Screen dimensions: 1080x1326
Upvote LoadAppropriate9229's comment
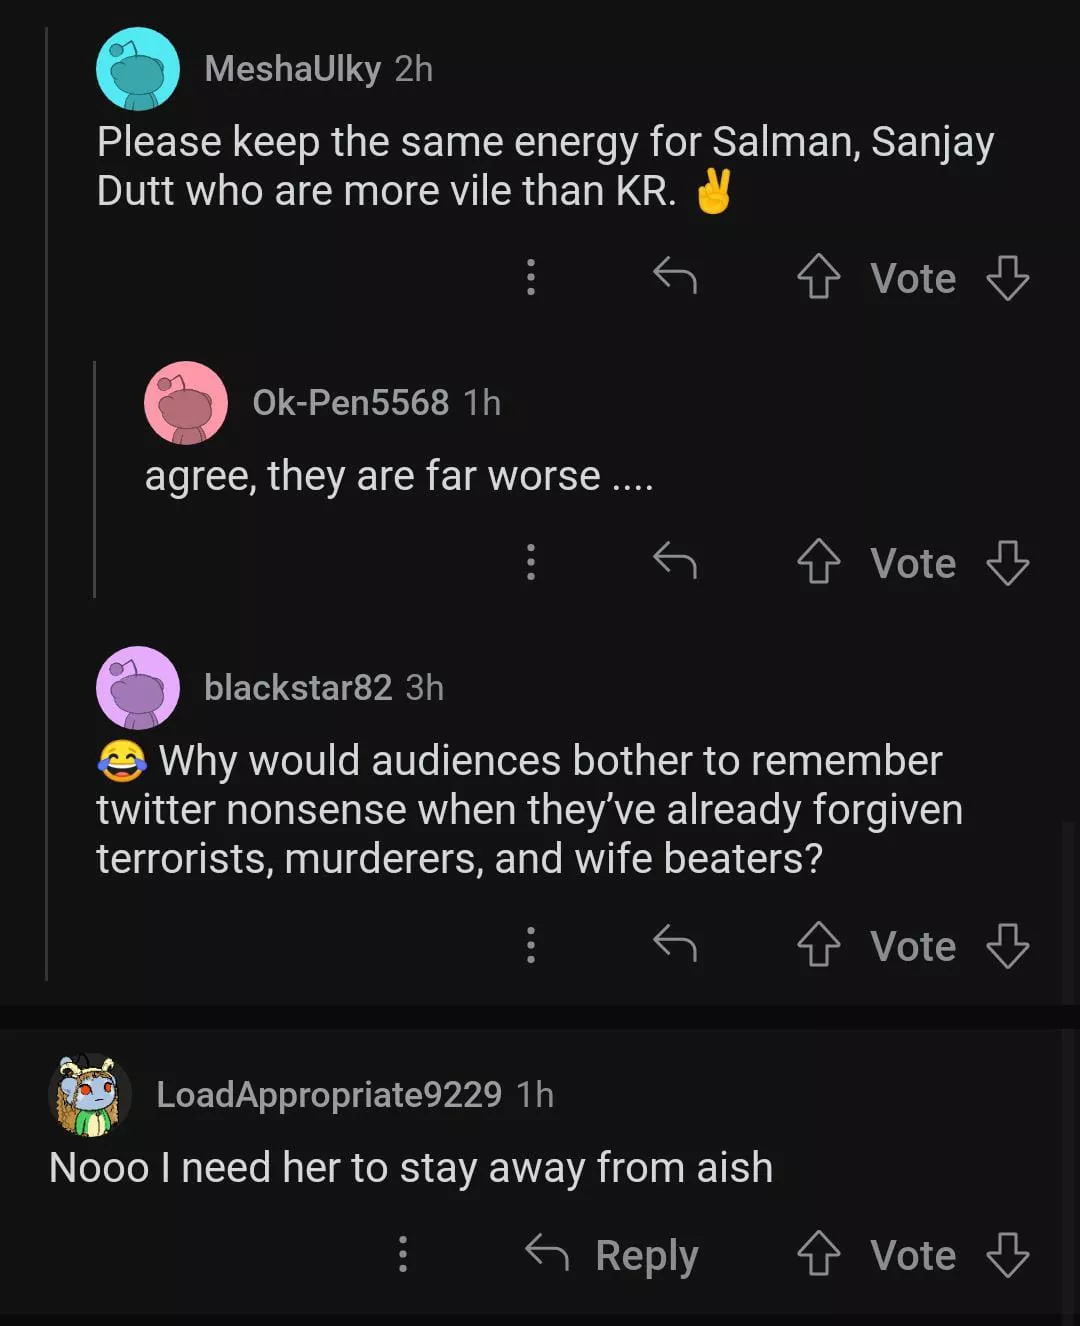[818, 1254]
